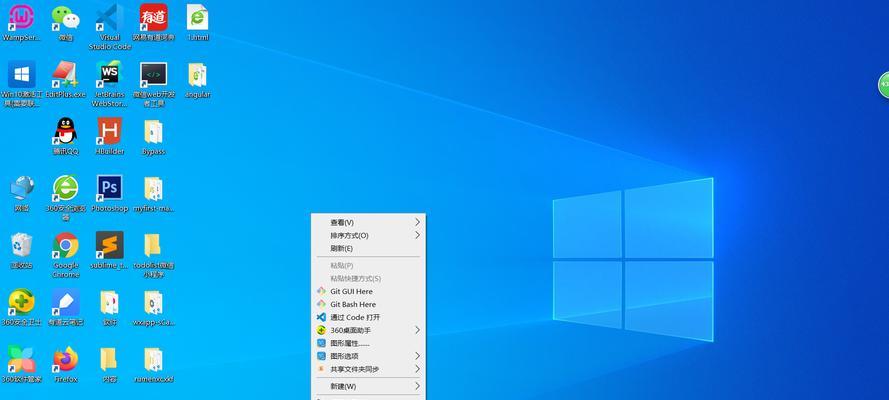Launch the Tencent QQ penguin icon
Screen dimensions: 889x400
point(66,137)
